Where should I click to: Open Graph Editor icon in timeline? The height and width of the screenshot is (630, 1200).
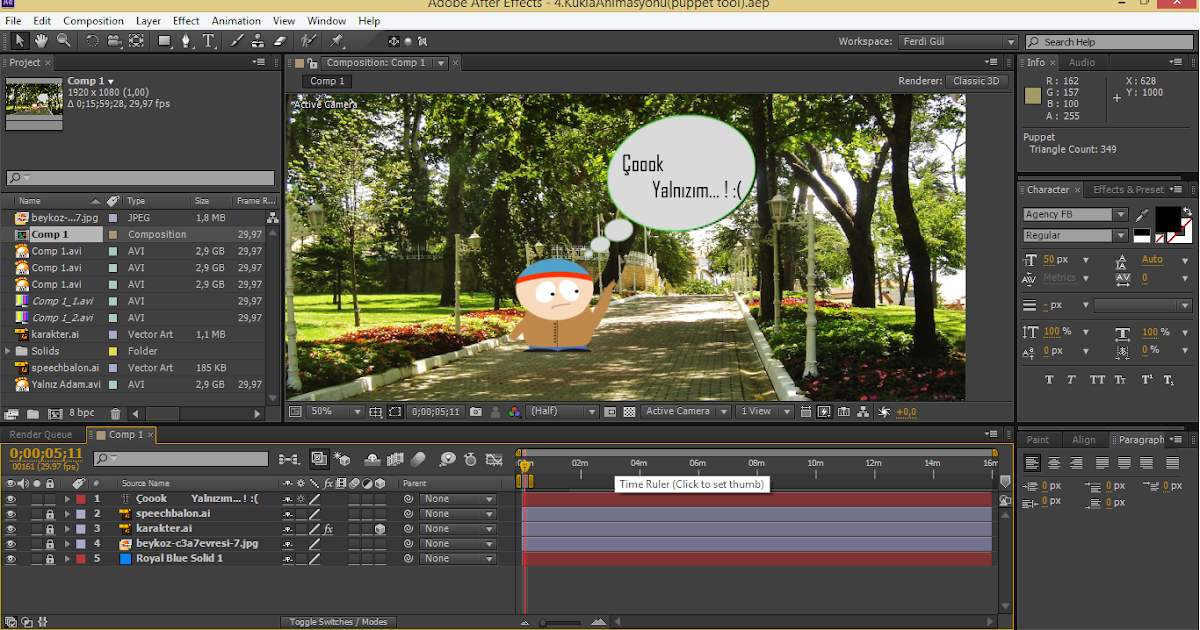pyautogui.click(x=494, y=459)
